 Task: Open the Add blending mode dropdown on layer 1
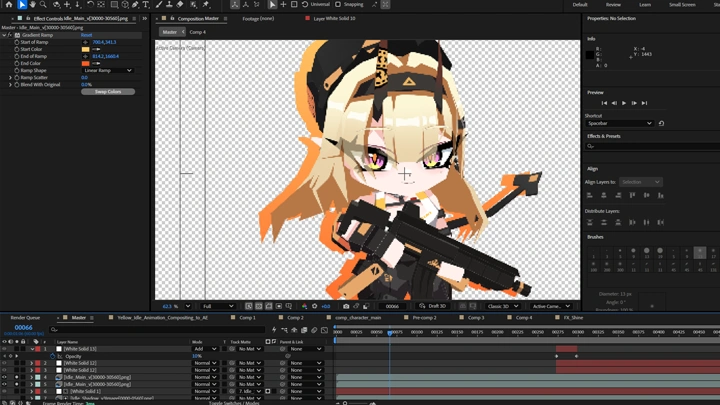pos(204,349)
